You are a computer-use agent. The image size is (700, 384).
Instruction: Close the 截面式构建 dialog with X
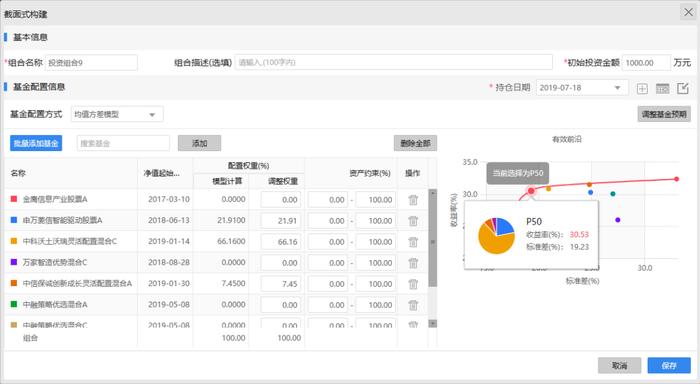[688, 13]
